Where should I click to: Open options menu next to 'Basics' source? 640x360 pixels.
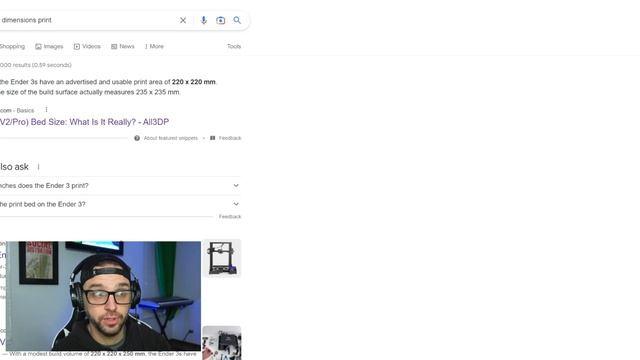[x=46, y=110]
